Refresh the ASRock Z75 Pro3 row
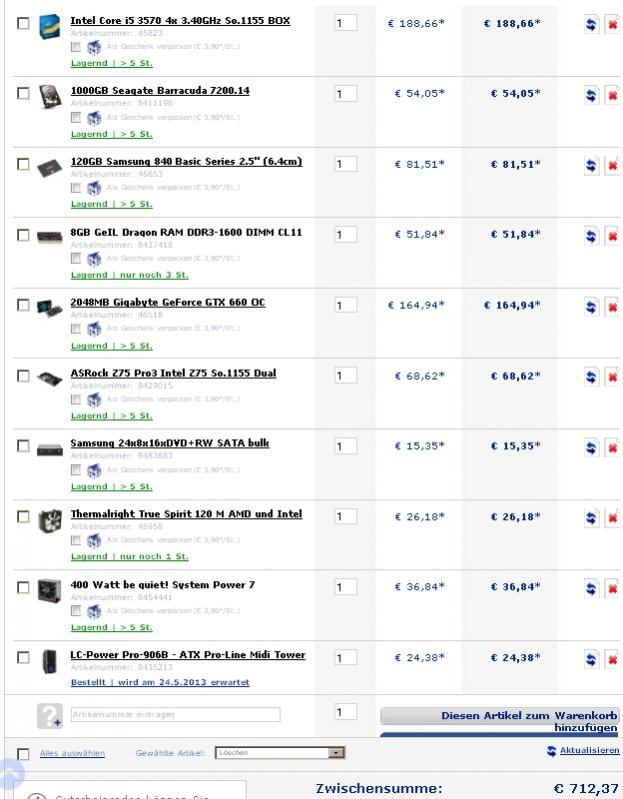Image resolution: width=623 pixels, height=799 pixels. tap(591, 377)
